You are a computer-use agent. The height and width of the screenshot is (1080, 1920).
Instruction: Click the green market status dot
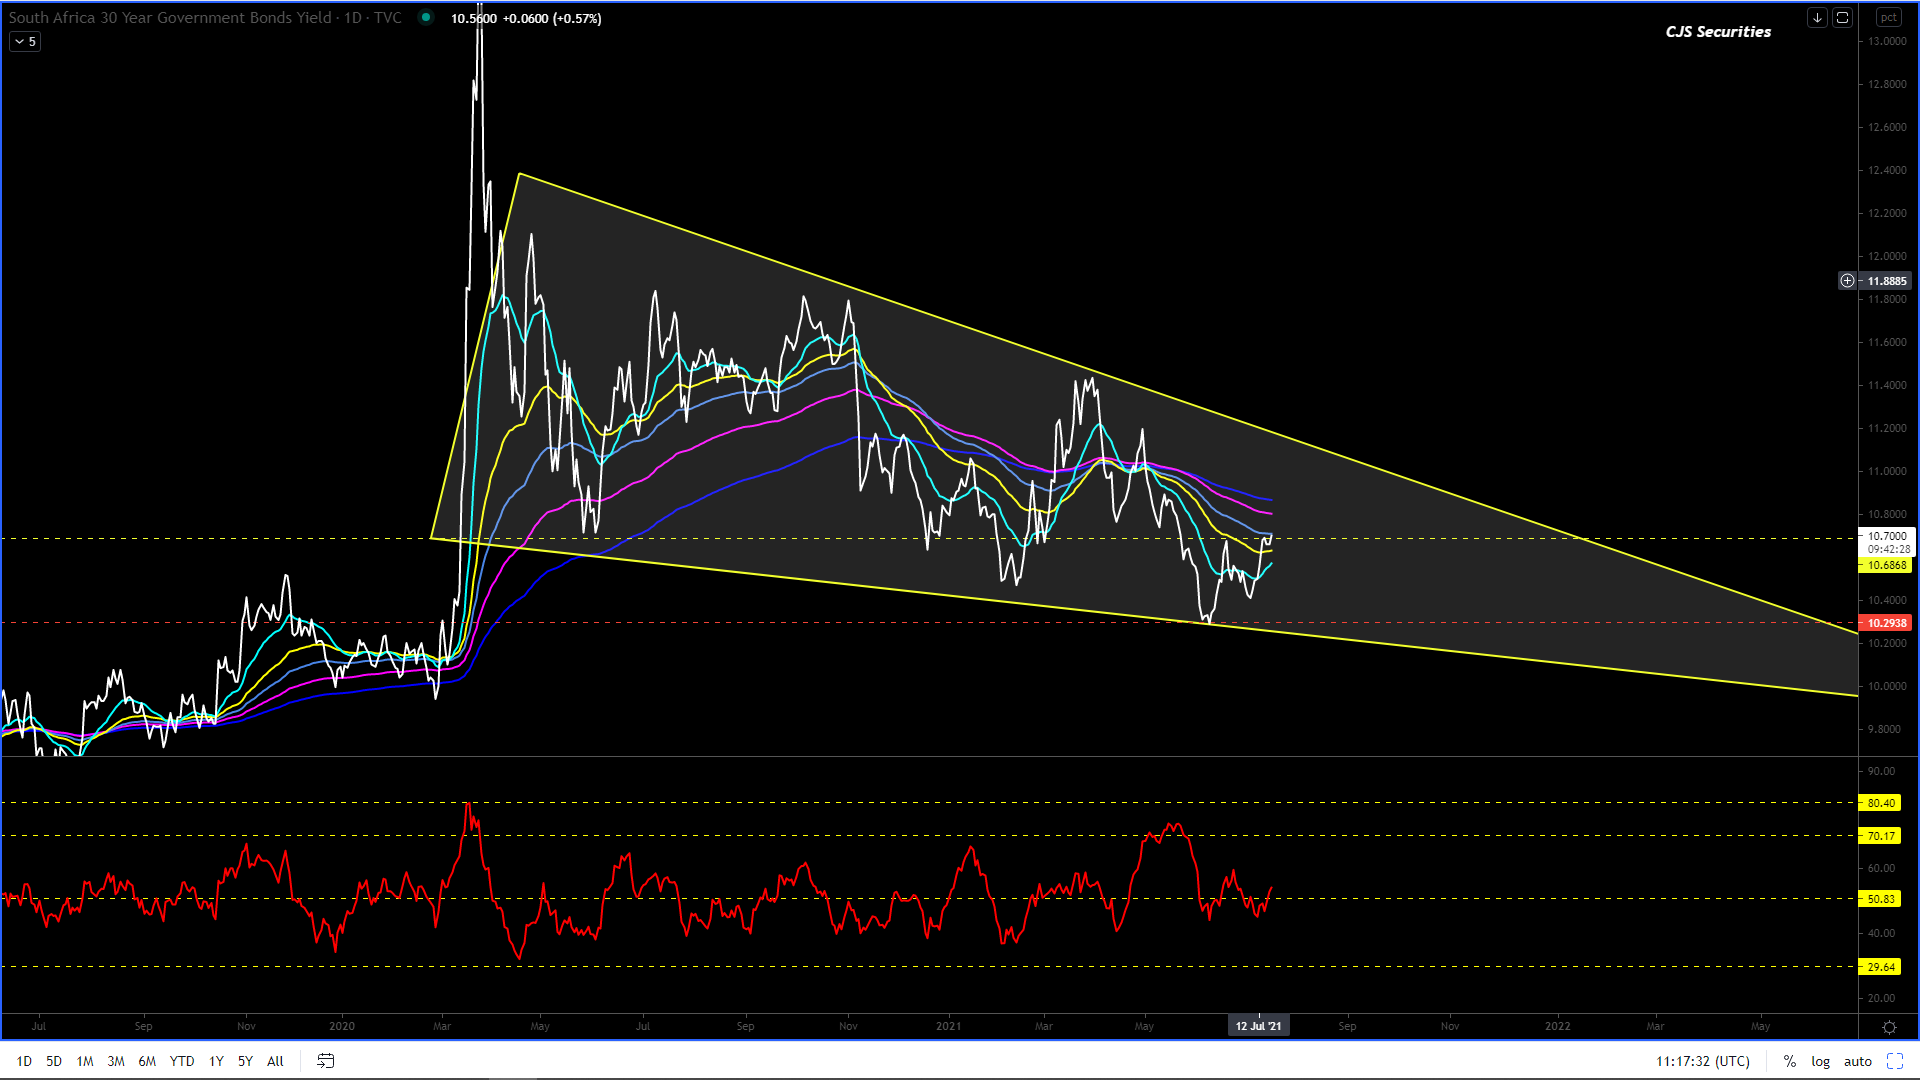coord(426,17)
